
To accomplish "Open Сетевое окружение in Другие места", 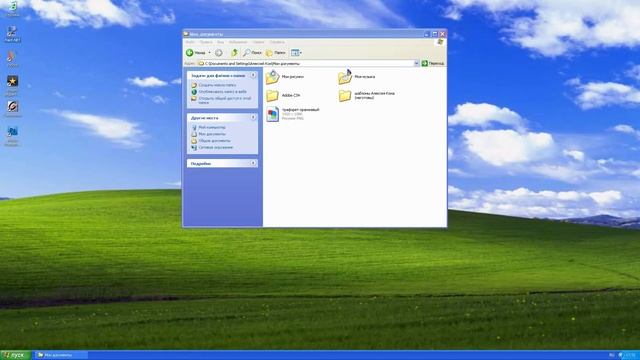I will (216, 147).
